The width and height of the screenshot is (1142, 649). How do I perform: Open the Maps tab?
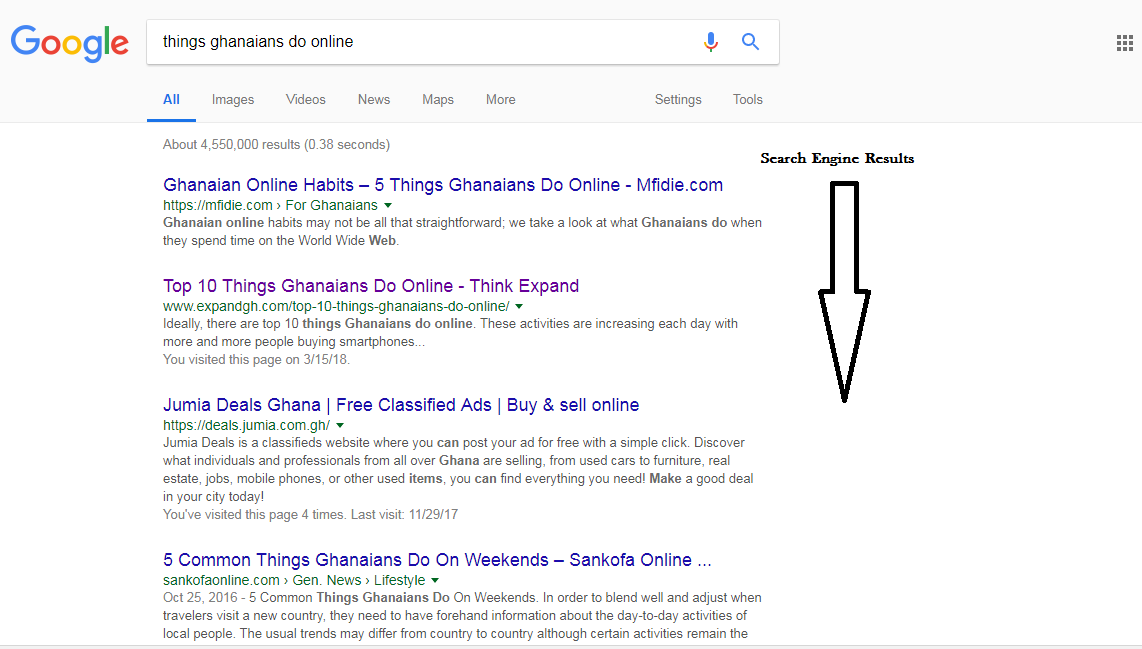(x=438, y=100)
